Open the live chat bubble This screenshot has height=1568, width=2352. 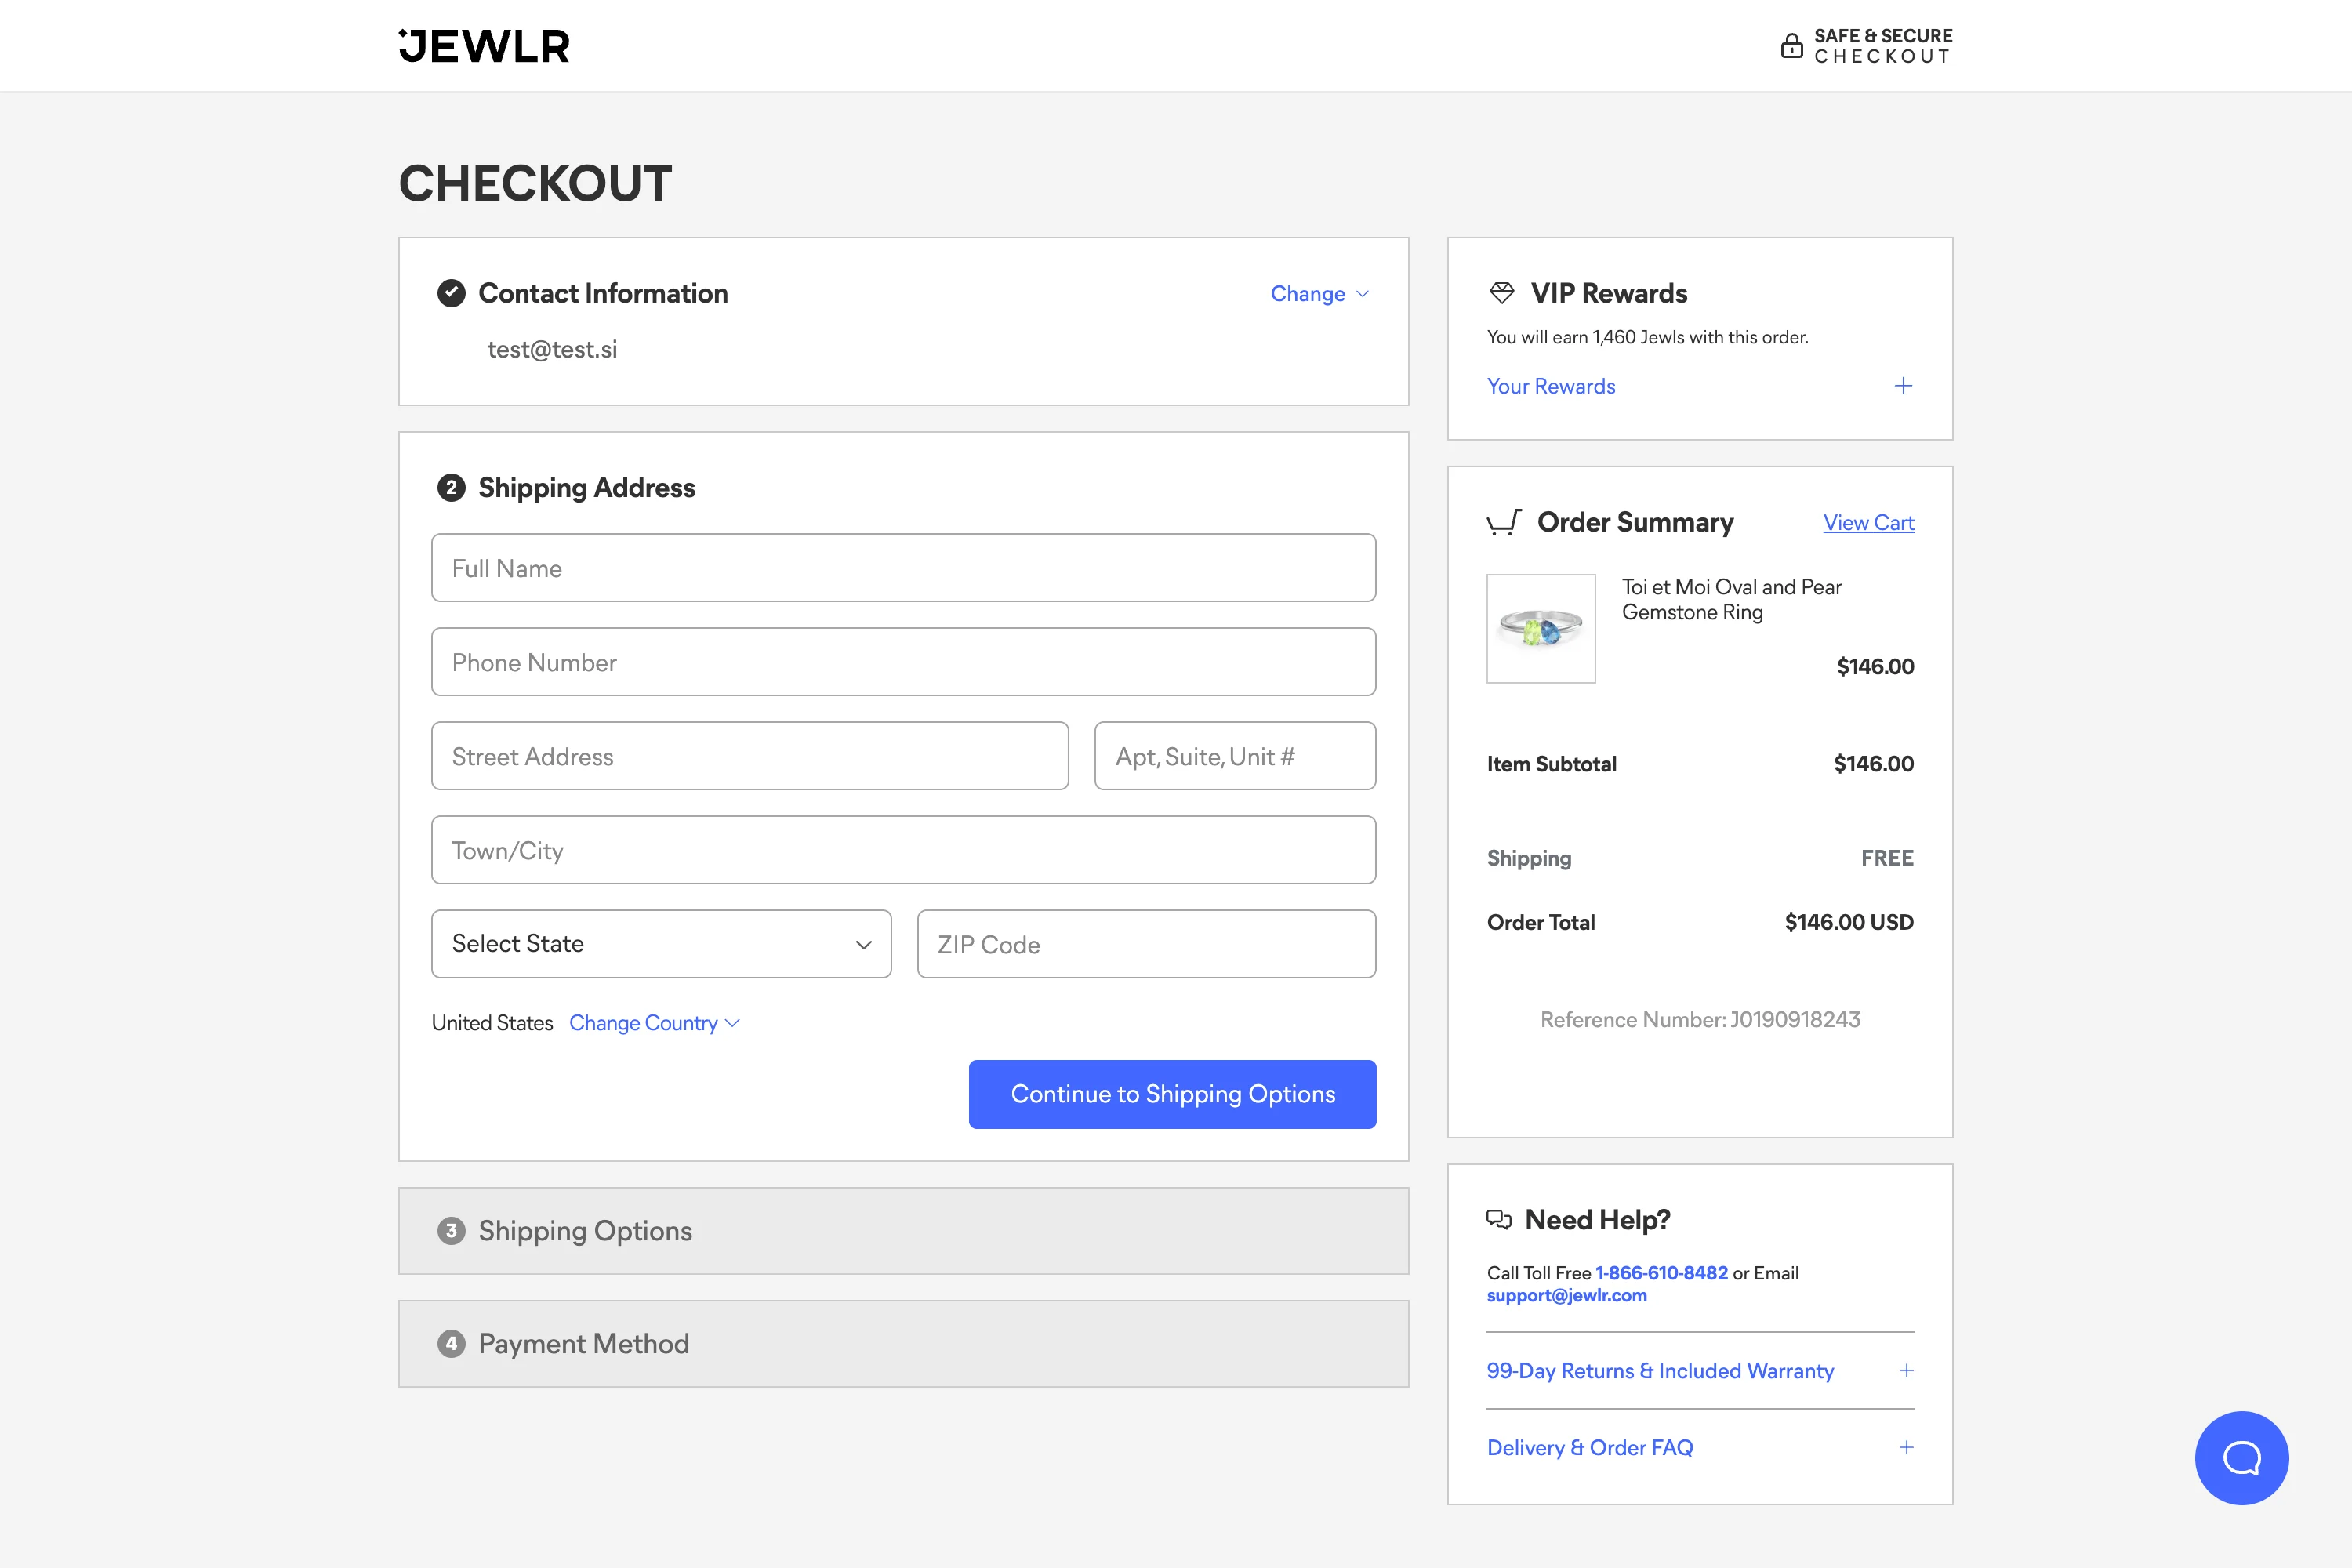click(2241, 1457)
